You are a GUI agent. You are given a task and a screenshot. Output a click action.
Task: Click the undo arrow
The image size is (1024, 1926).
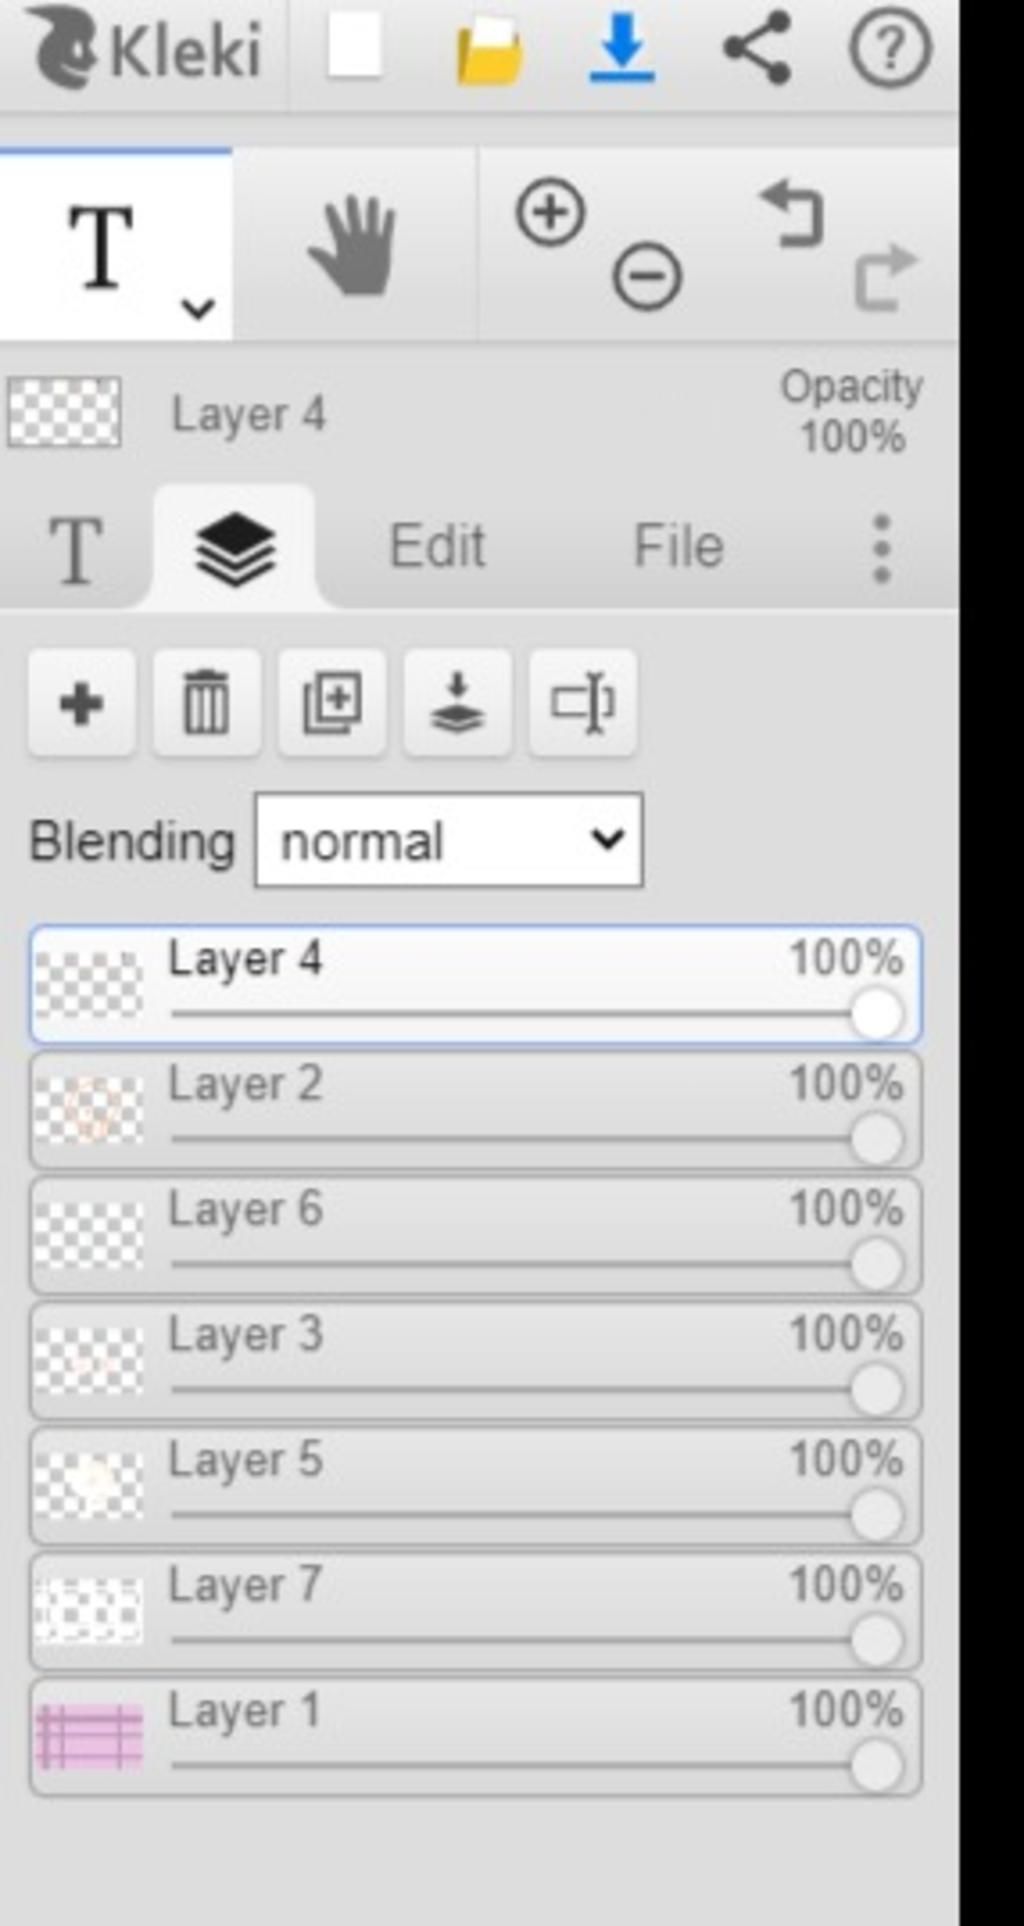pos(792,213)
